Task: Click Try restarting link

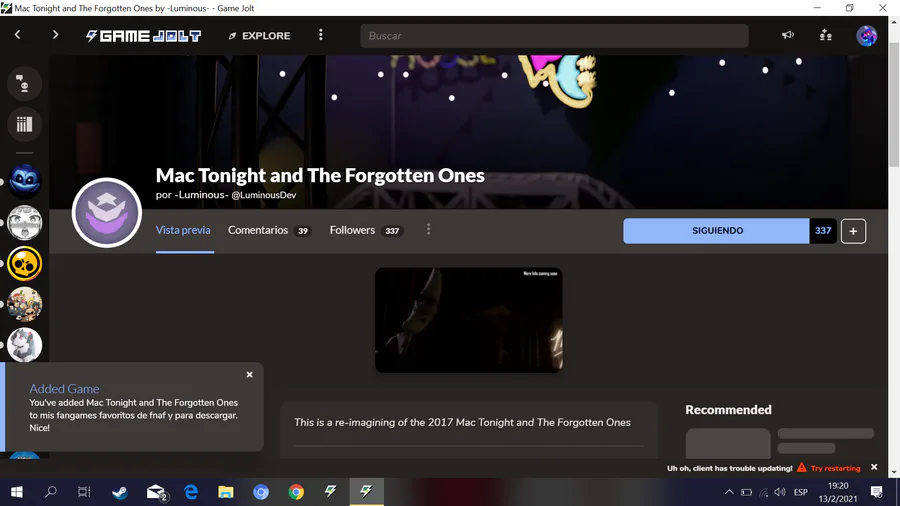Action: (835, 468)
